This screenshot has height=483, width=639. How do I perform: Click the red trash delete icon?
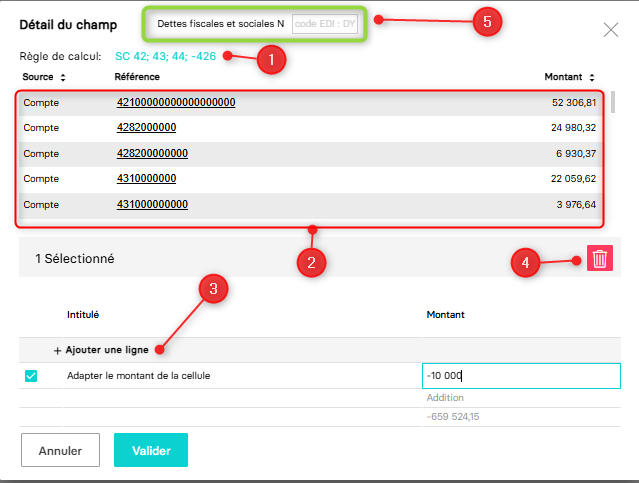(600, 259)
